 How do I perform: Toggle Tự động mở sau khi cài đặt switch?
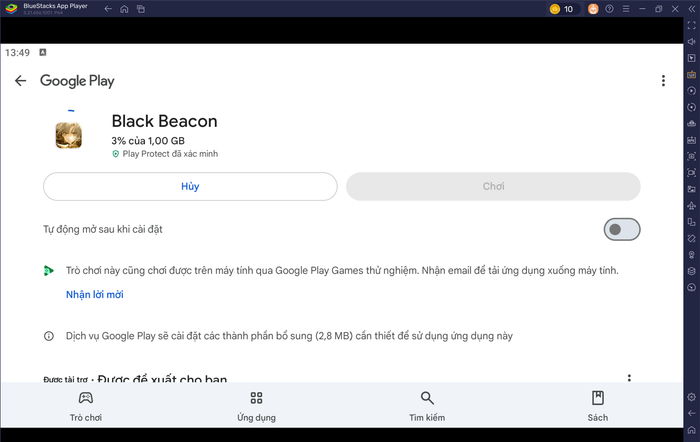622,229
